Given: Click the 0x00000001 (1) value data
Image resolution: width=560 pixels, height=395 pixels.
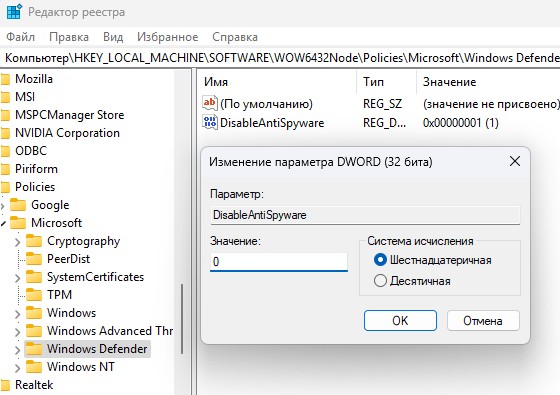Looking at the screenshot, I should point(461,122).
